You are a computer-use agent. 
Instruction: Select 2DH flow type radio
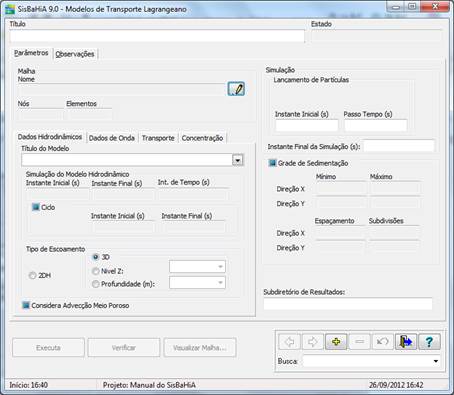[32, 275]
